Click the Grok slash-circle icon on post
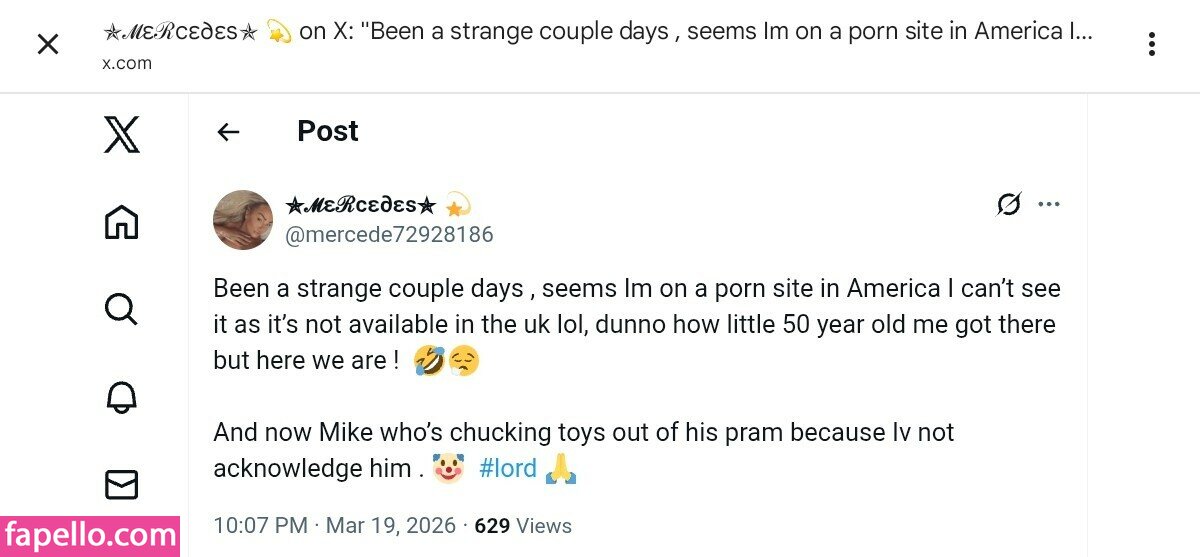 1009,204
